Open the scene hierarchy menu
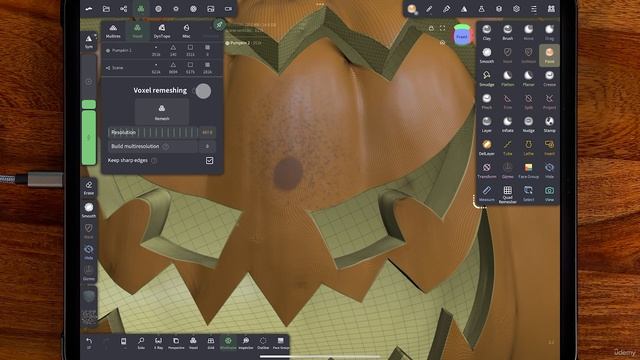Image resolution: width=640 pixels, height=360 pixels. (x=123, y=9)
